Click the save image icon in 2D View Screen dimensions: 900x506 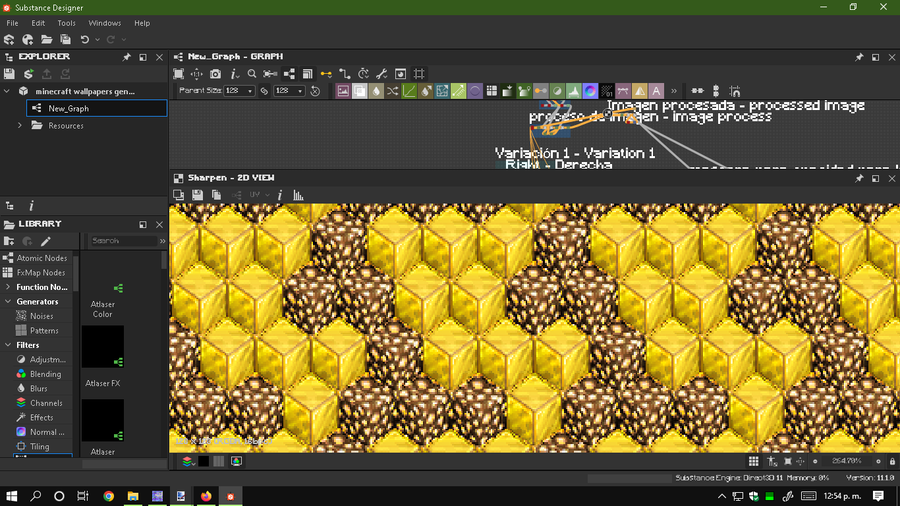pyautogui.click(x=197, y=195)
